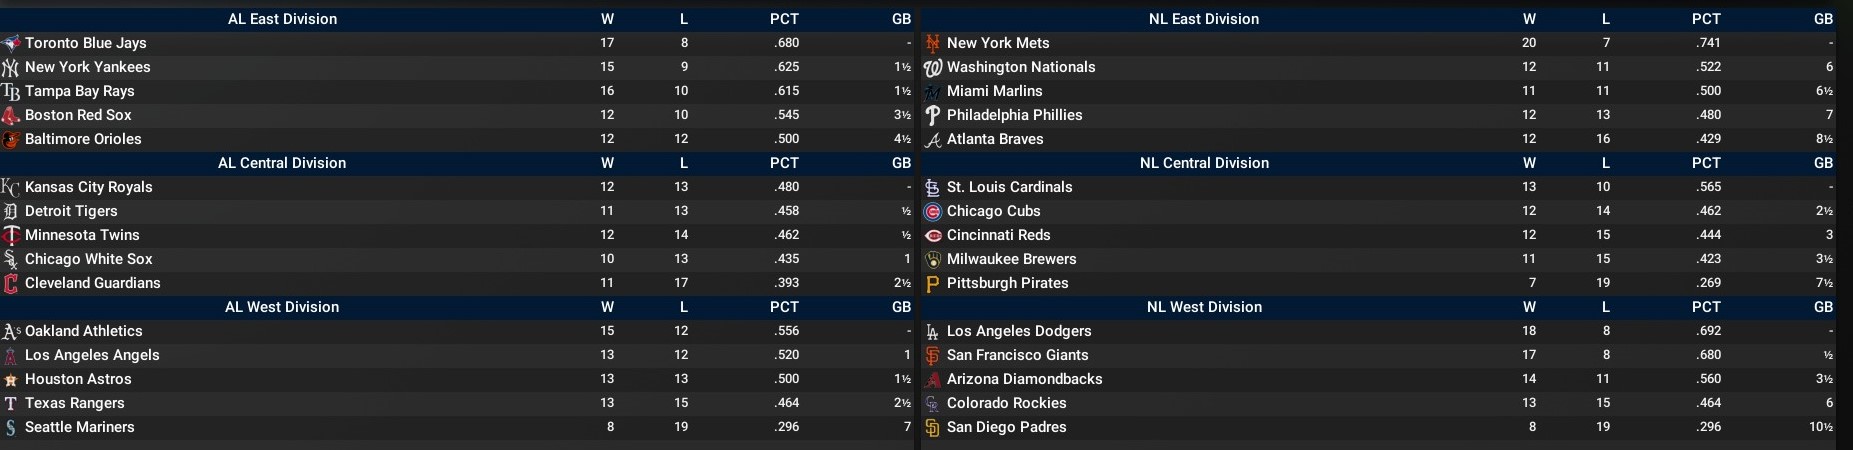Click the Toronto Blue Jays logo icon

point(11,43)
